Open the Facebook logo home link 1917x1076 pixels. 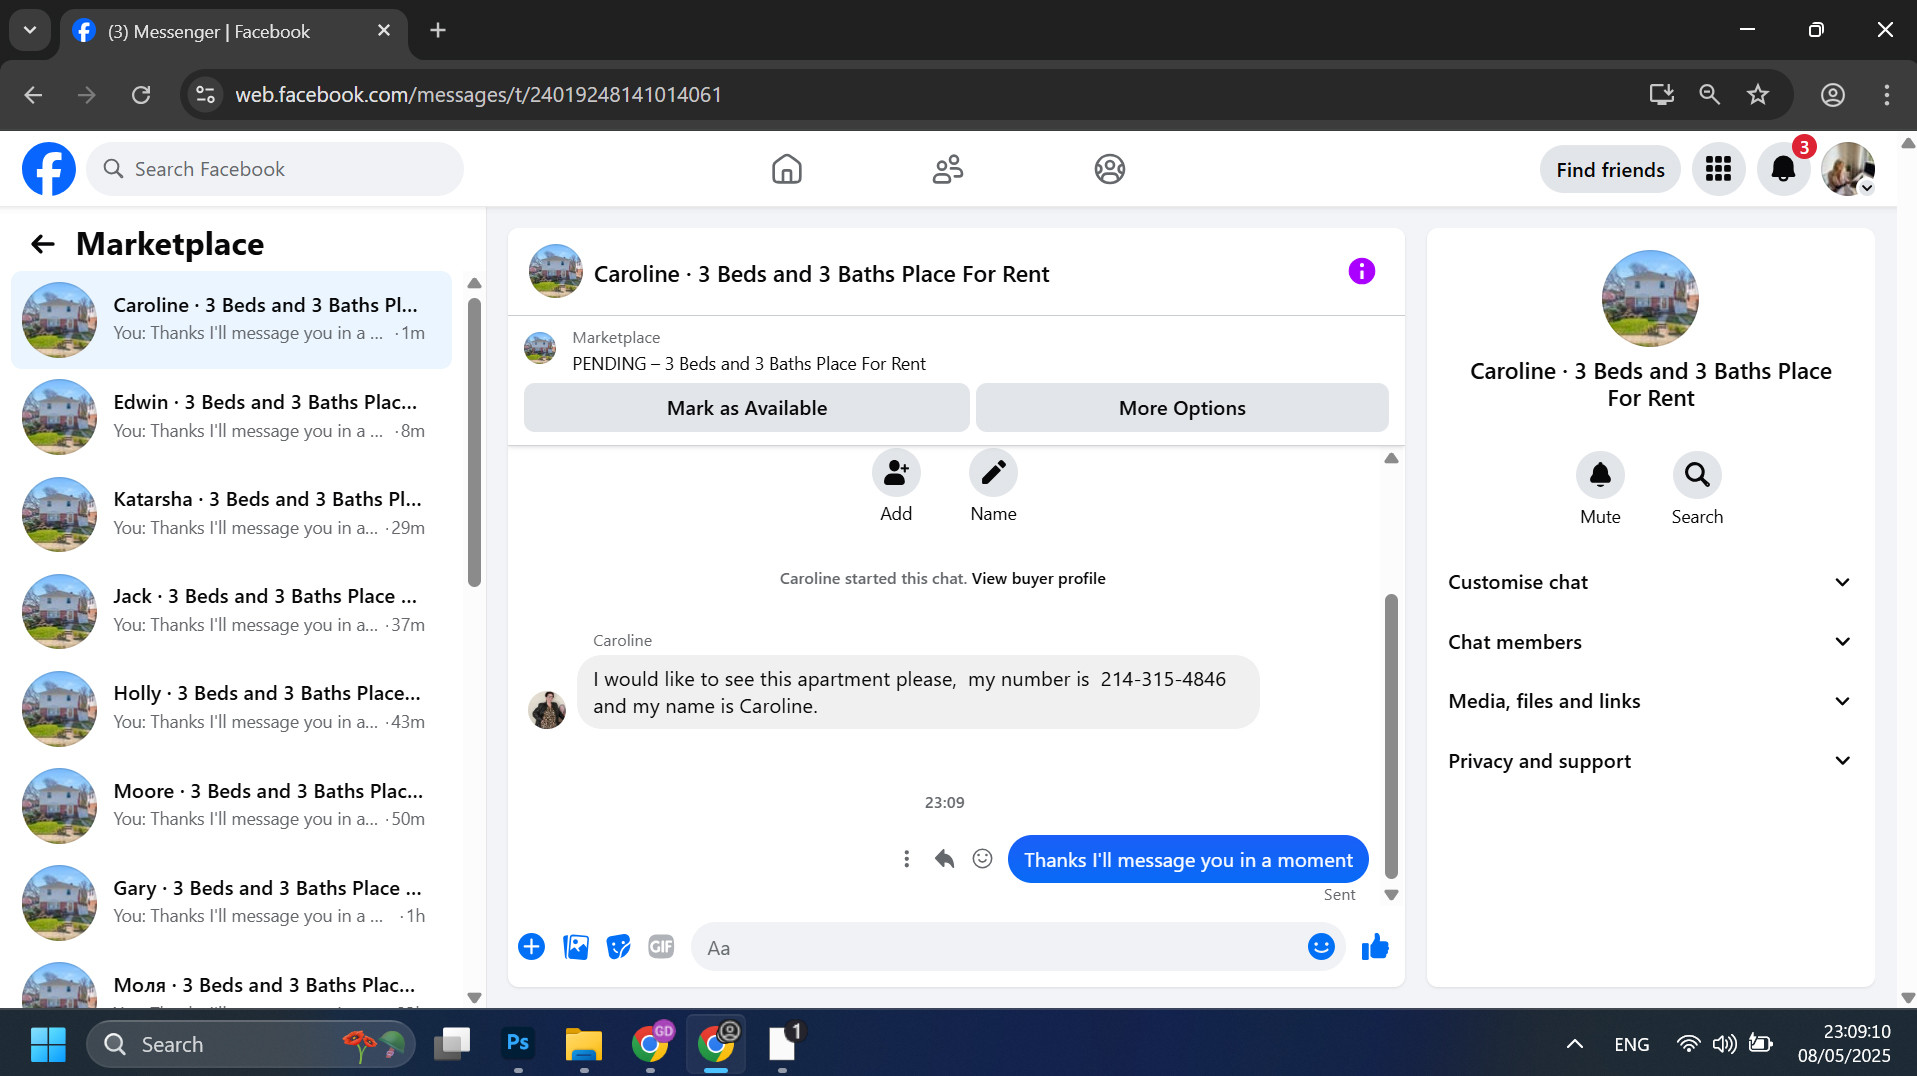tap(49, 169)
